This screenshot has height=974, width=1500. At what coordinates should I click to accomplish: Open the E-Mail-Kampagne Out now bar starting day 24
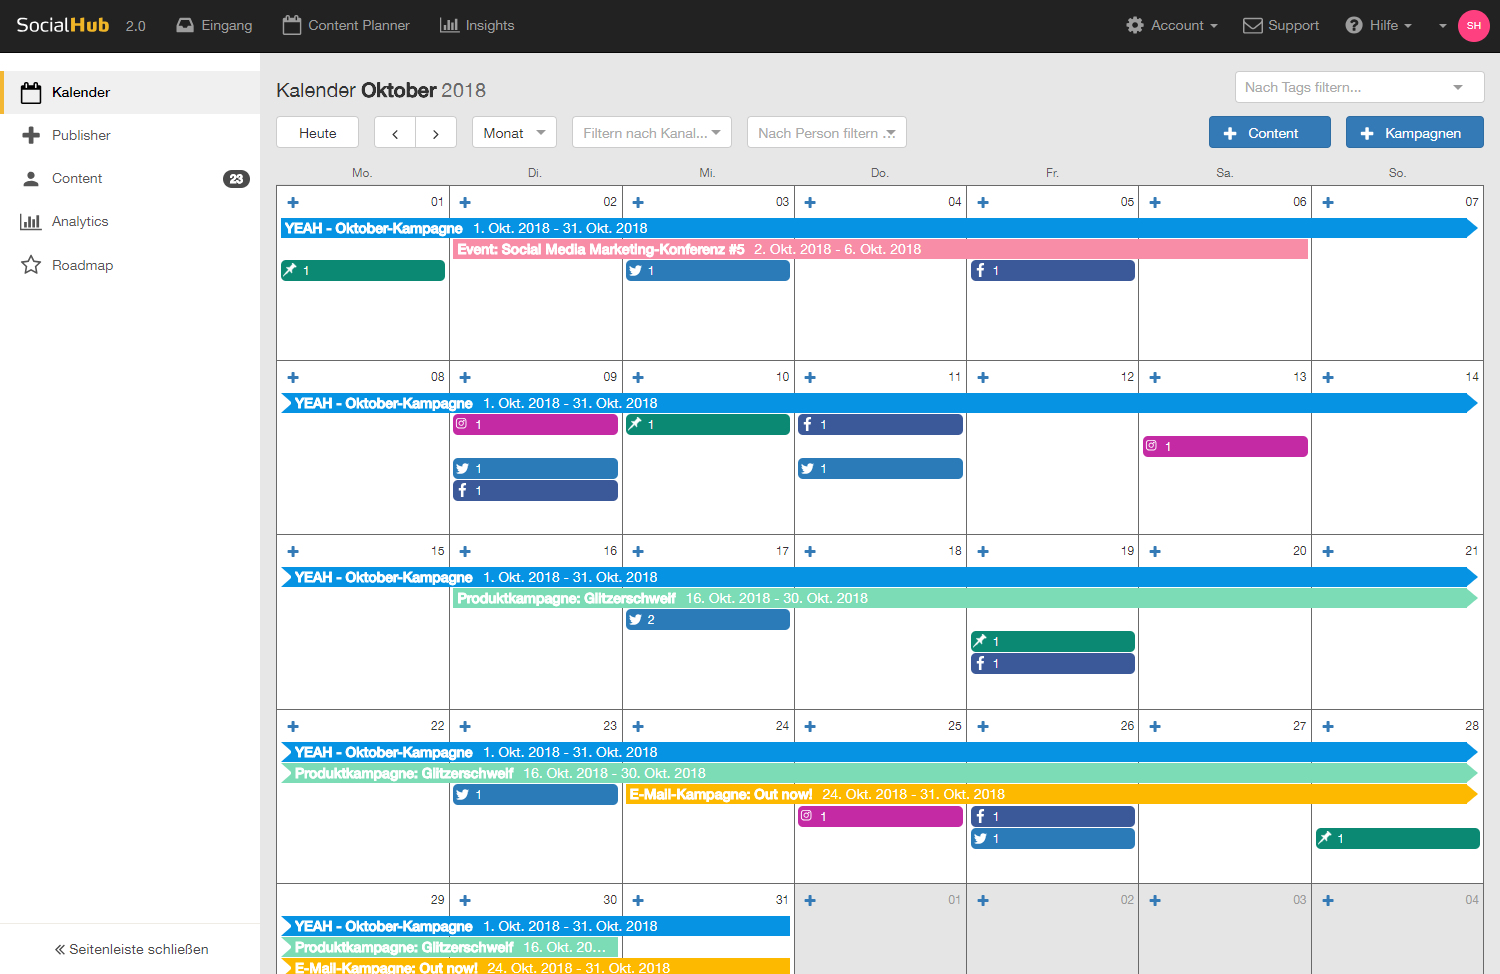coord(1052,794)
